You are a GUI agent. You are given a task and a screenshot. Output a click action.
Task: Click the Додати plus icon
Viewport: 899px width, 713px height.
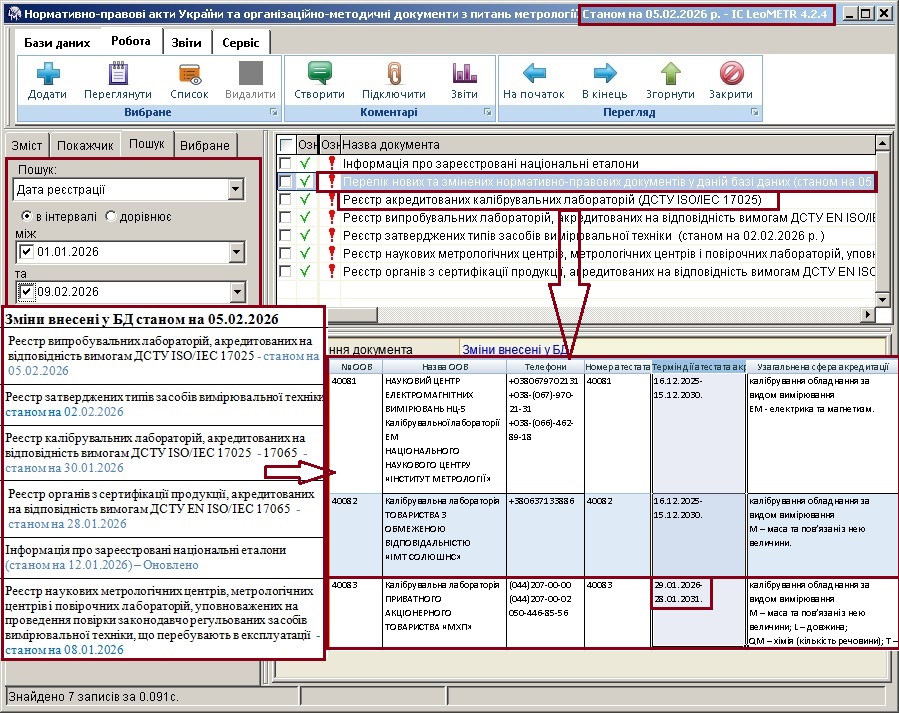(48, 74)
